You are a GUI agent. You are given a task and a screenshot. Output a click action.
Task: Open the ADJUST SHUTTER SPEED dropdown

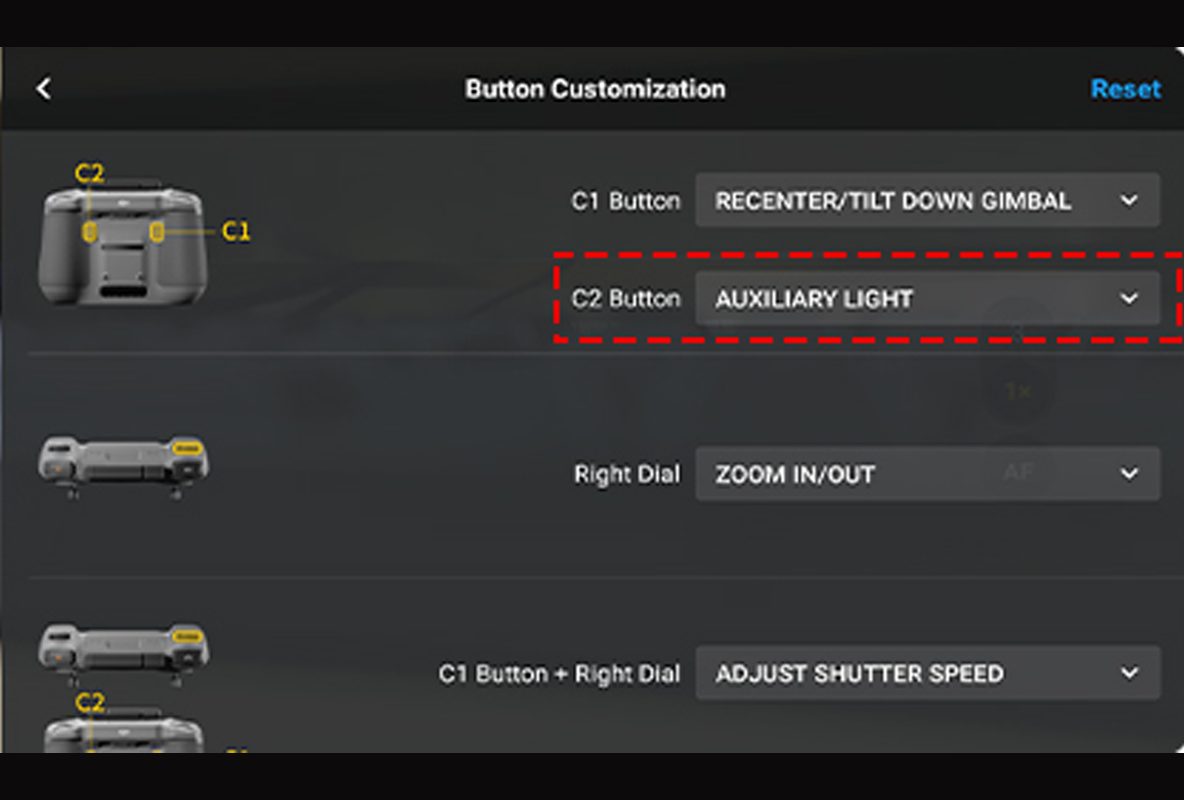tap(927, 674)
